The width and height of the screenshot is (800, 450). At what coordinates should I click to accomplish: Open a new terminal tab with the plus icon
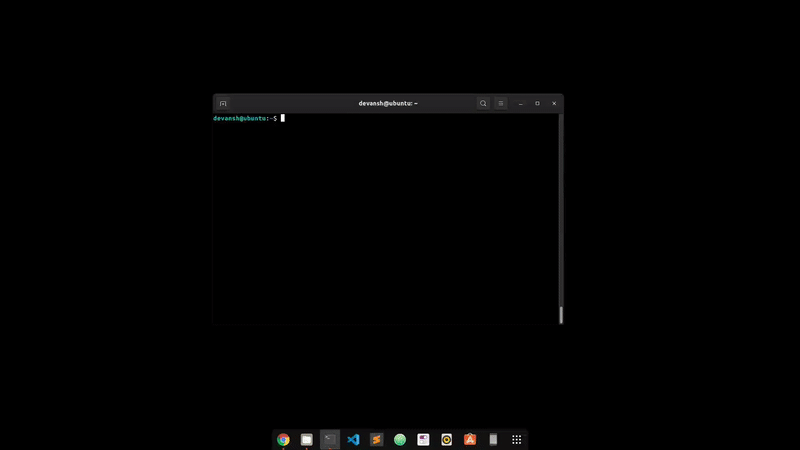[x=223, y=104]
